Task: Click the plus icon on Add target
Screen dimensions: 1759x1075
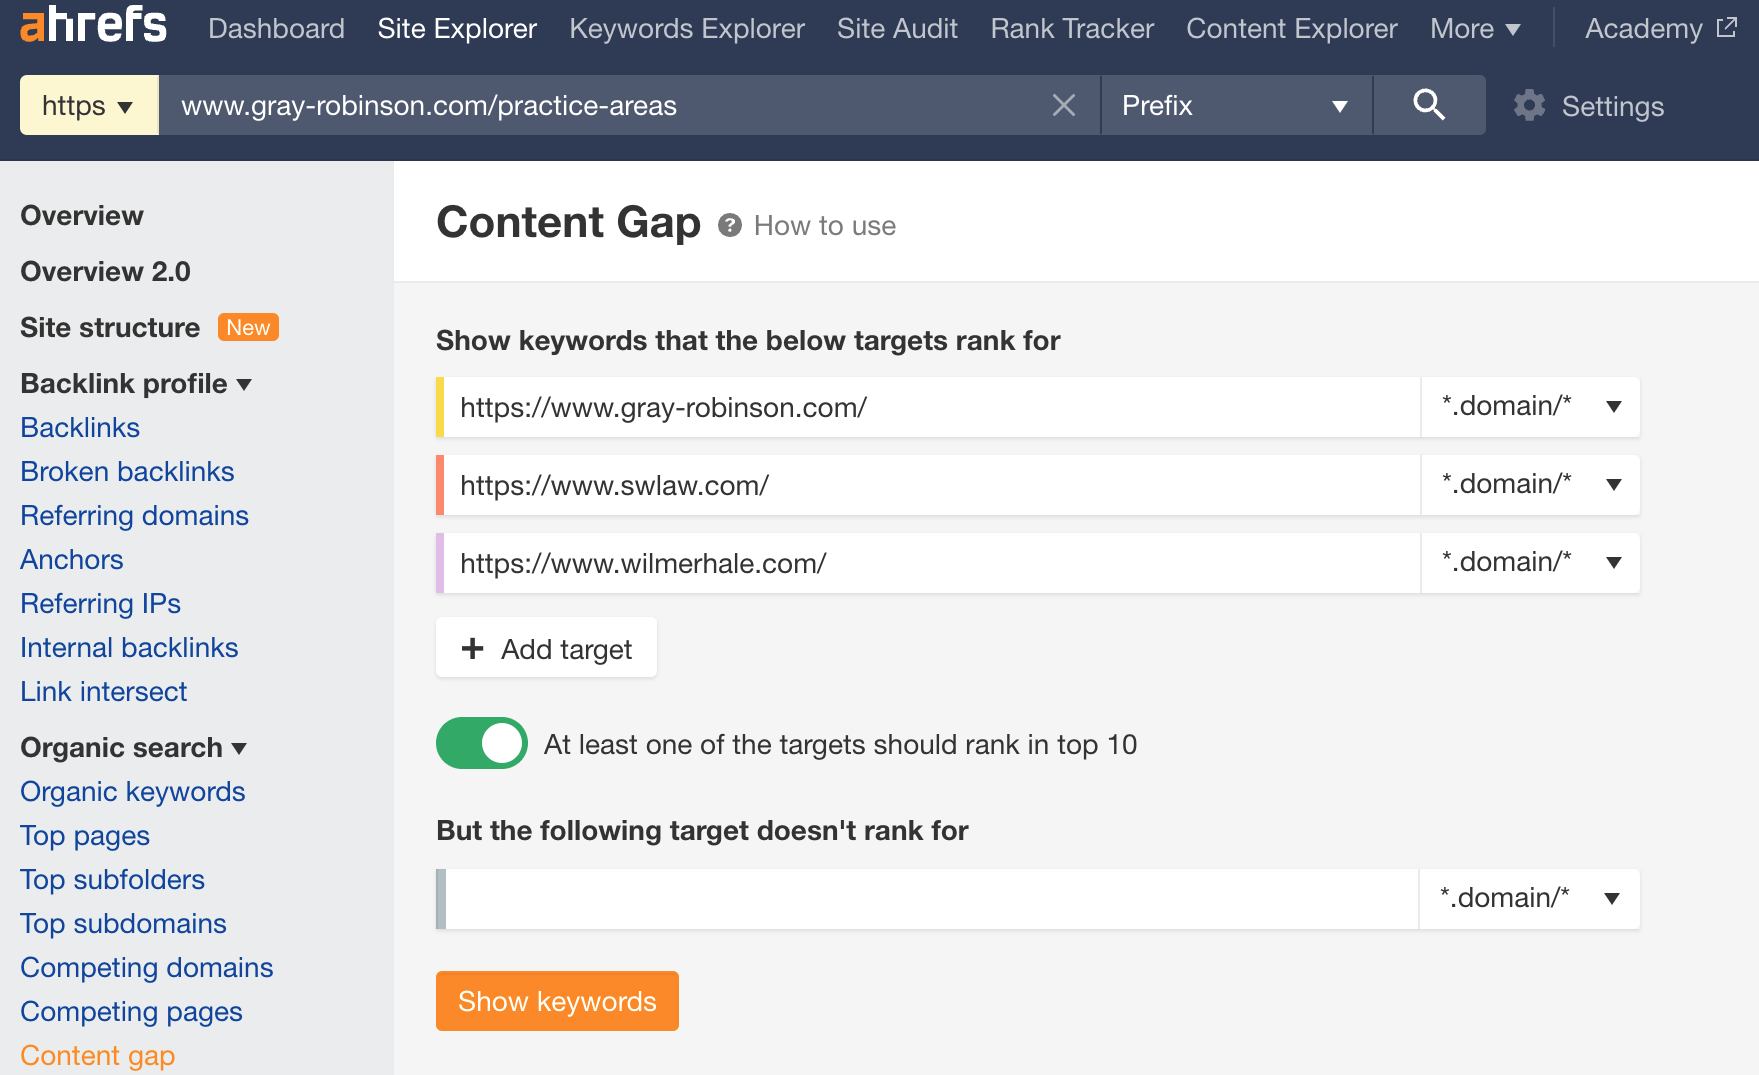Action: (x=472, y=648)
